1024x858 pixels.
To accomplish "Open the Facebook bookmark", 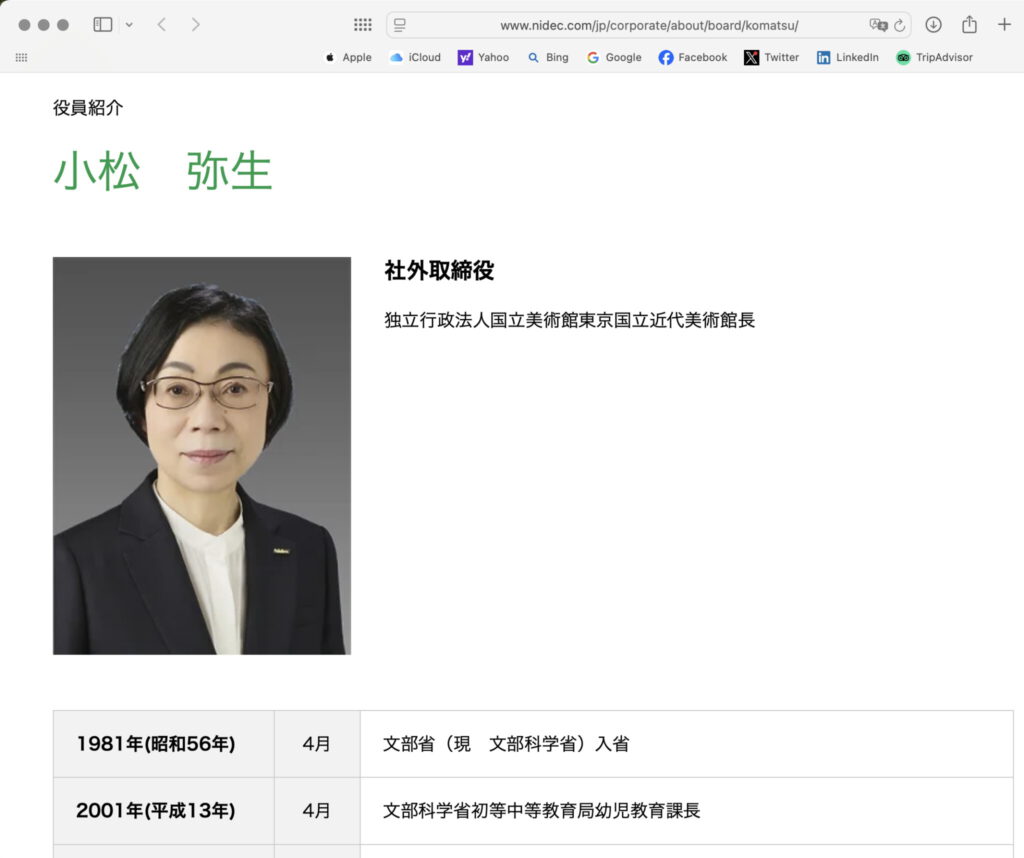I will (693, 57).
